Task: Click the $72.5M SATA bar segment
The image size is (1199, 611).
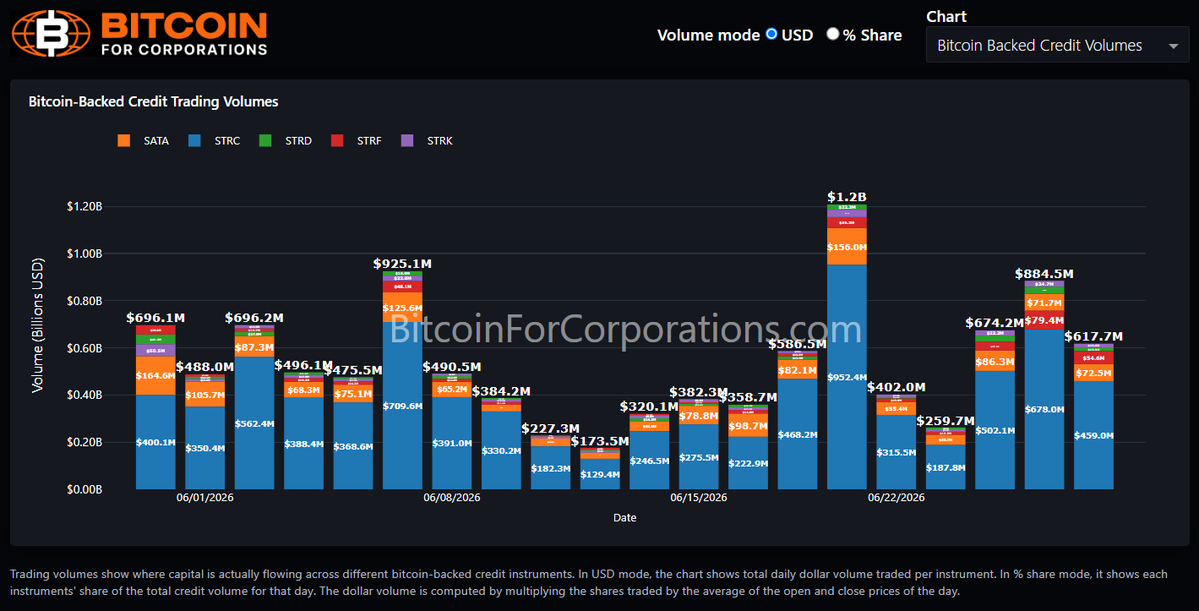Action: click(x=1093, y=372)
